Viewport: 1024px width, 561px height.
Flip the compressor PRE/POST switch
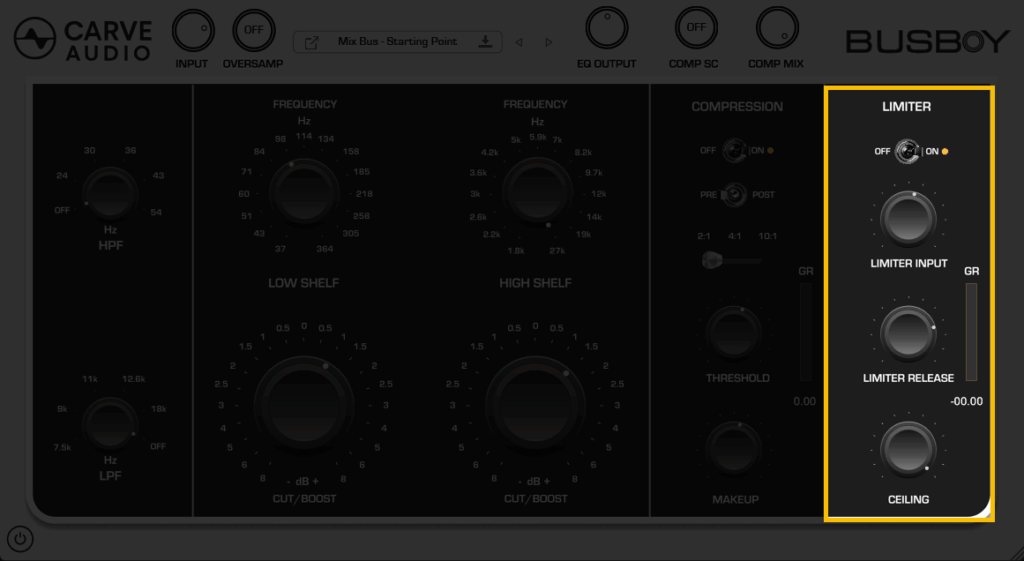pyautogui.click(x=735, y=194)
